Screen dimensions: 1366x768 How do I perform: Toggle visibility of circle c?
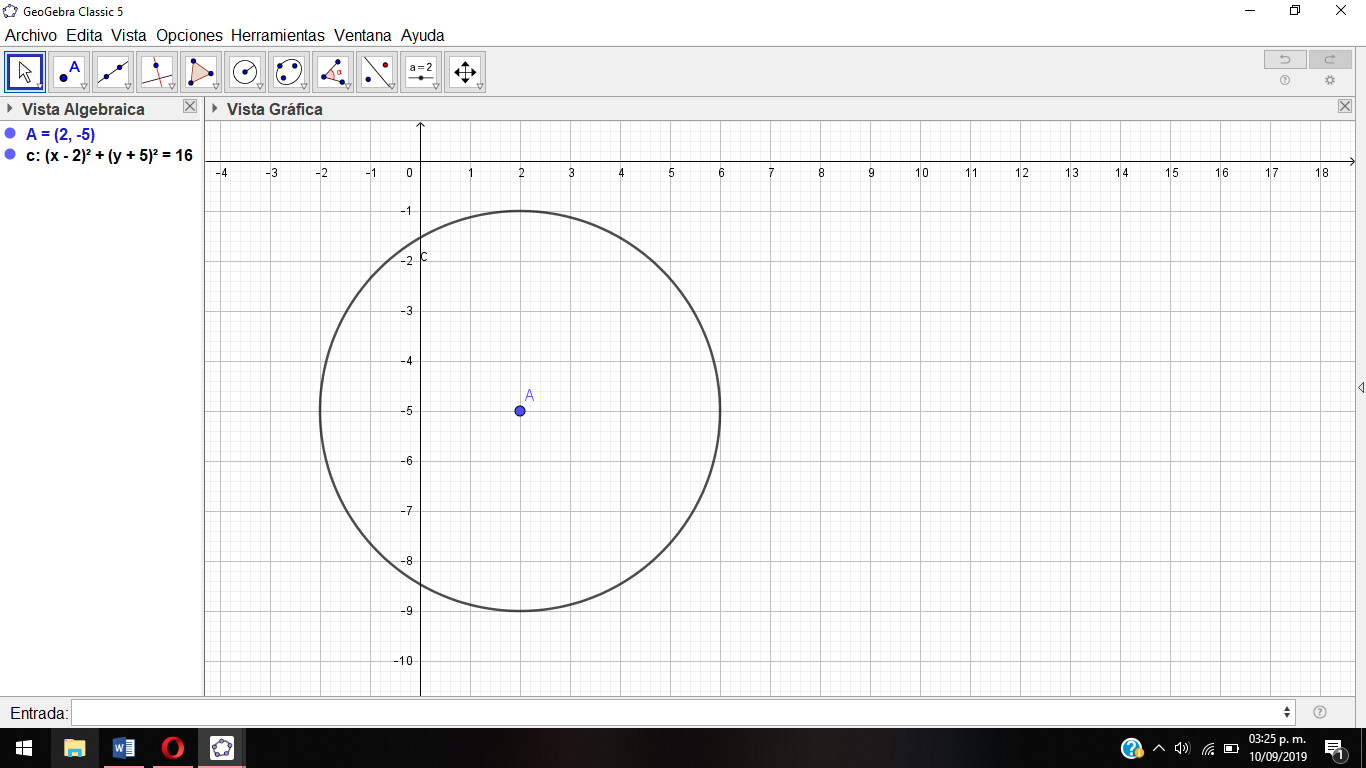click(9, 156)
